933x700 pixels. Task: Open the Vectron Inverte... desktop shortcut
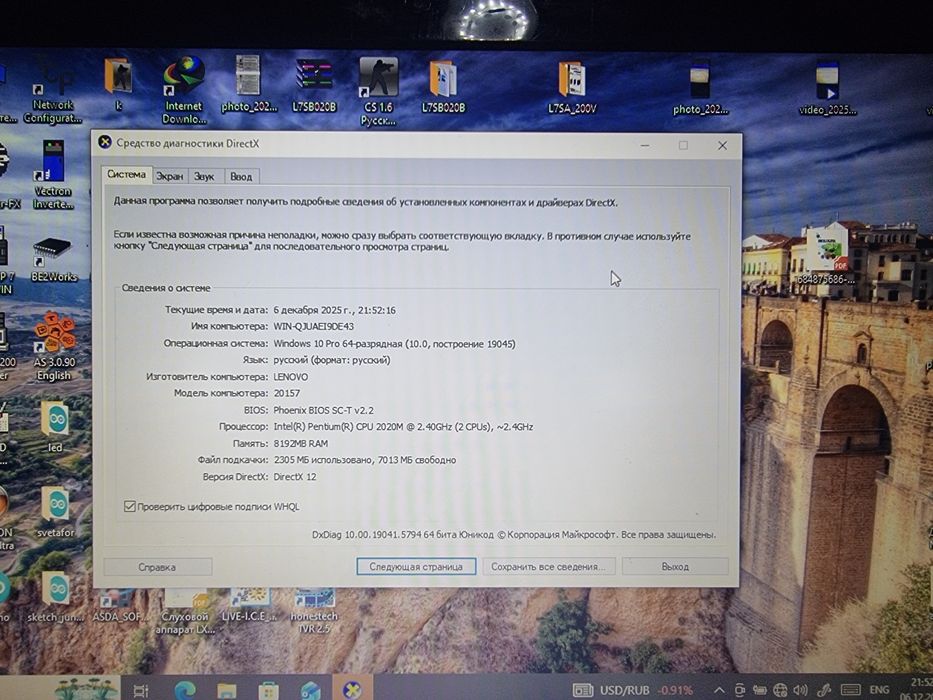53,174
